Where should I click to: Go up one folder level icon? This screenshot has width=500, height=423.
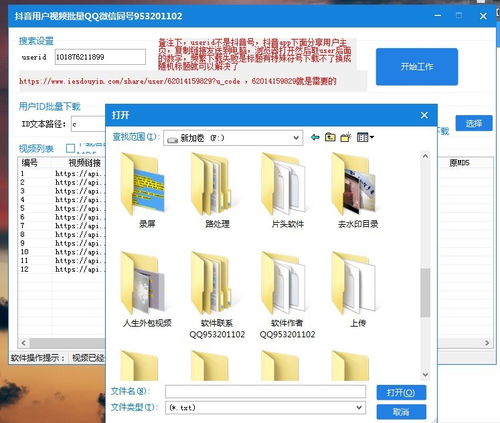(330, 137)
